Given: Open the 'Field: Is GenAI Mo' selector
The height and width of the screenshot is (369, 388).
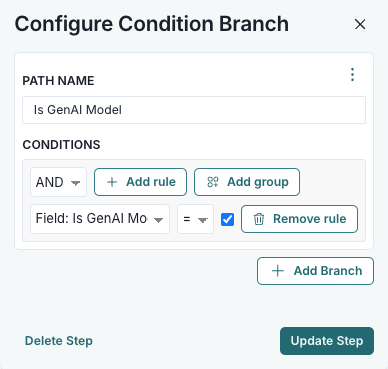Looking at the screenshot, I should pyautogui.click(x=100, y=219).
